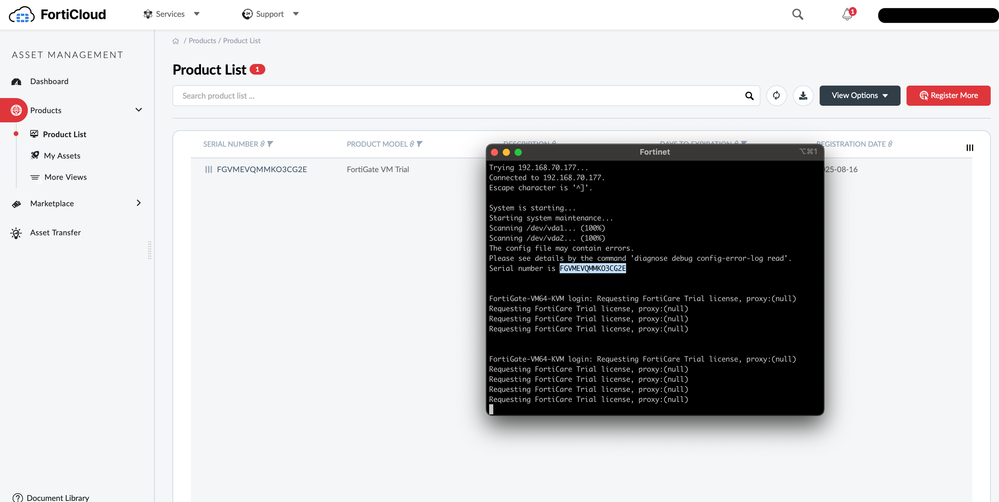Image resolution: width=999 pixels, height=502 pixels.
Task: Expand the Marketplace sidebar section
Action: [x=138, y=203]
